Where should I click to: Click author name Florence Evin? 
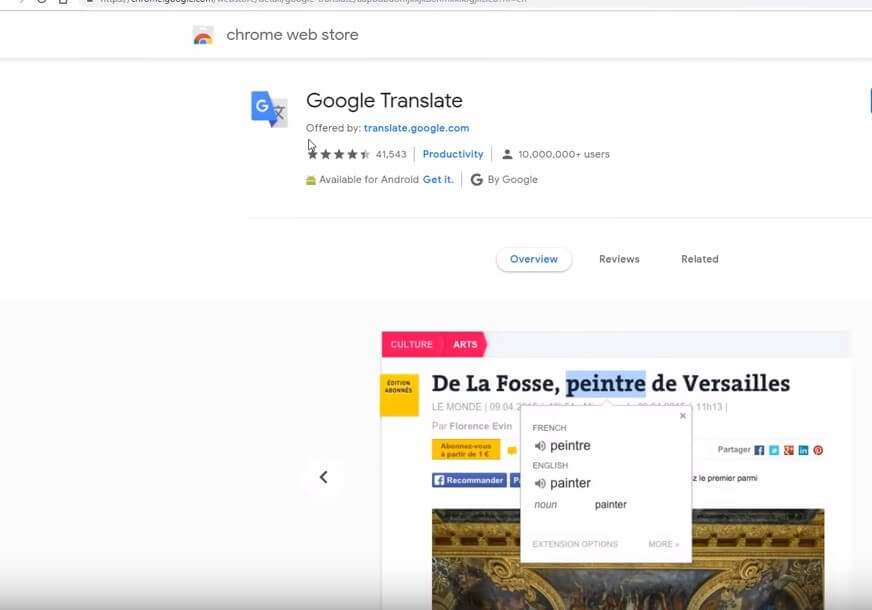pyautogui.click(x=480, y=426)
